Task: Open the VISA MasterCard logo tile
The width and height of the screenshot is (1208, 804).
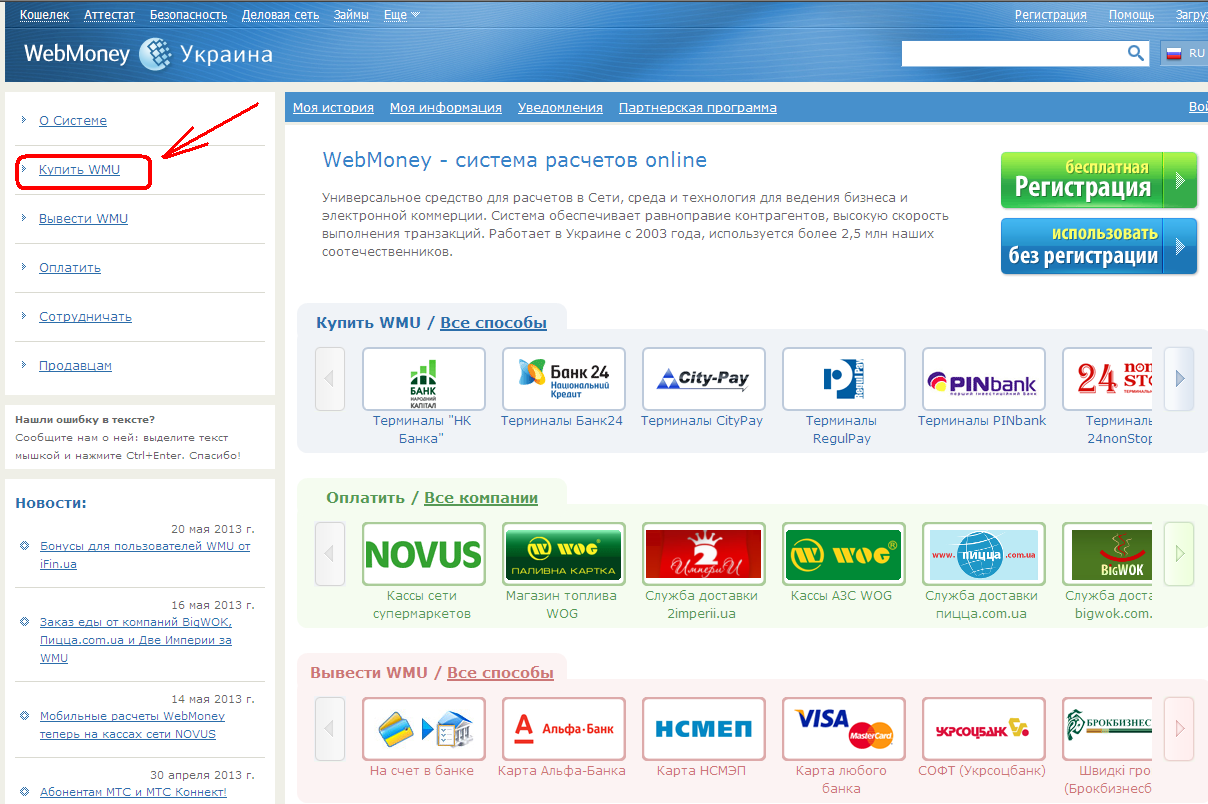Action: [x=844, y=729]
